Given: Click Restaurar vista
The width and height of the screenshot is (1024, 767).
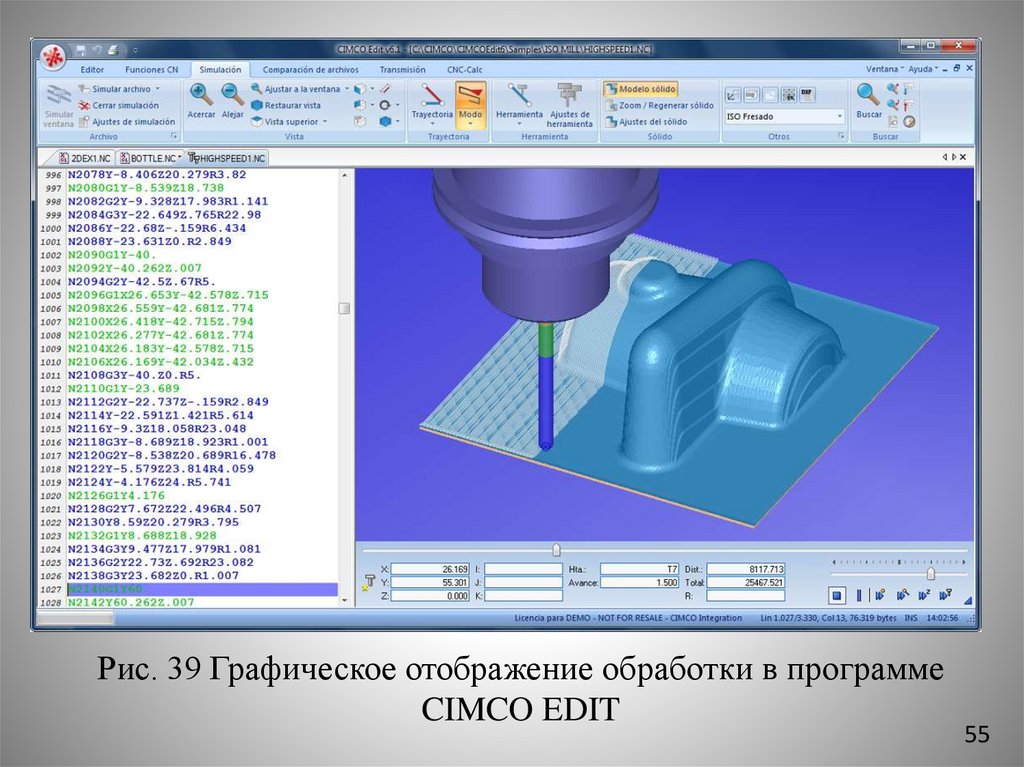Looking at the screenshot, I should 286,105.
